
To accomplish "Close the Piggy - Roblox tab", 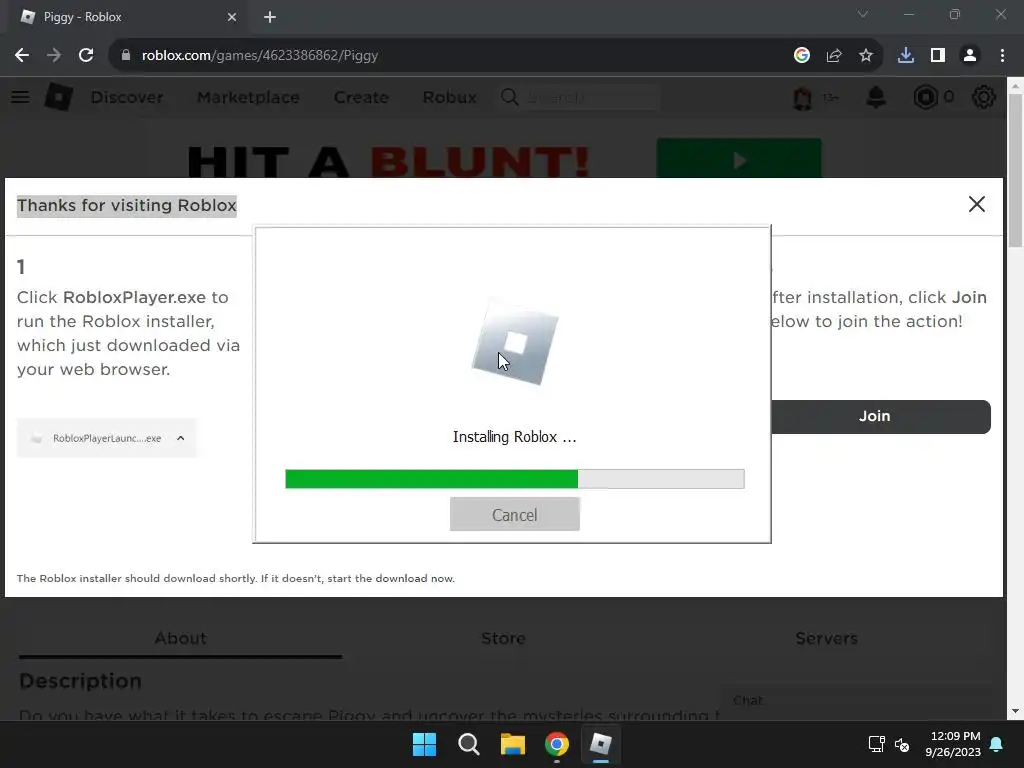I will pos(232,17).
